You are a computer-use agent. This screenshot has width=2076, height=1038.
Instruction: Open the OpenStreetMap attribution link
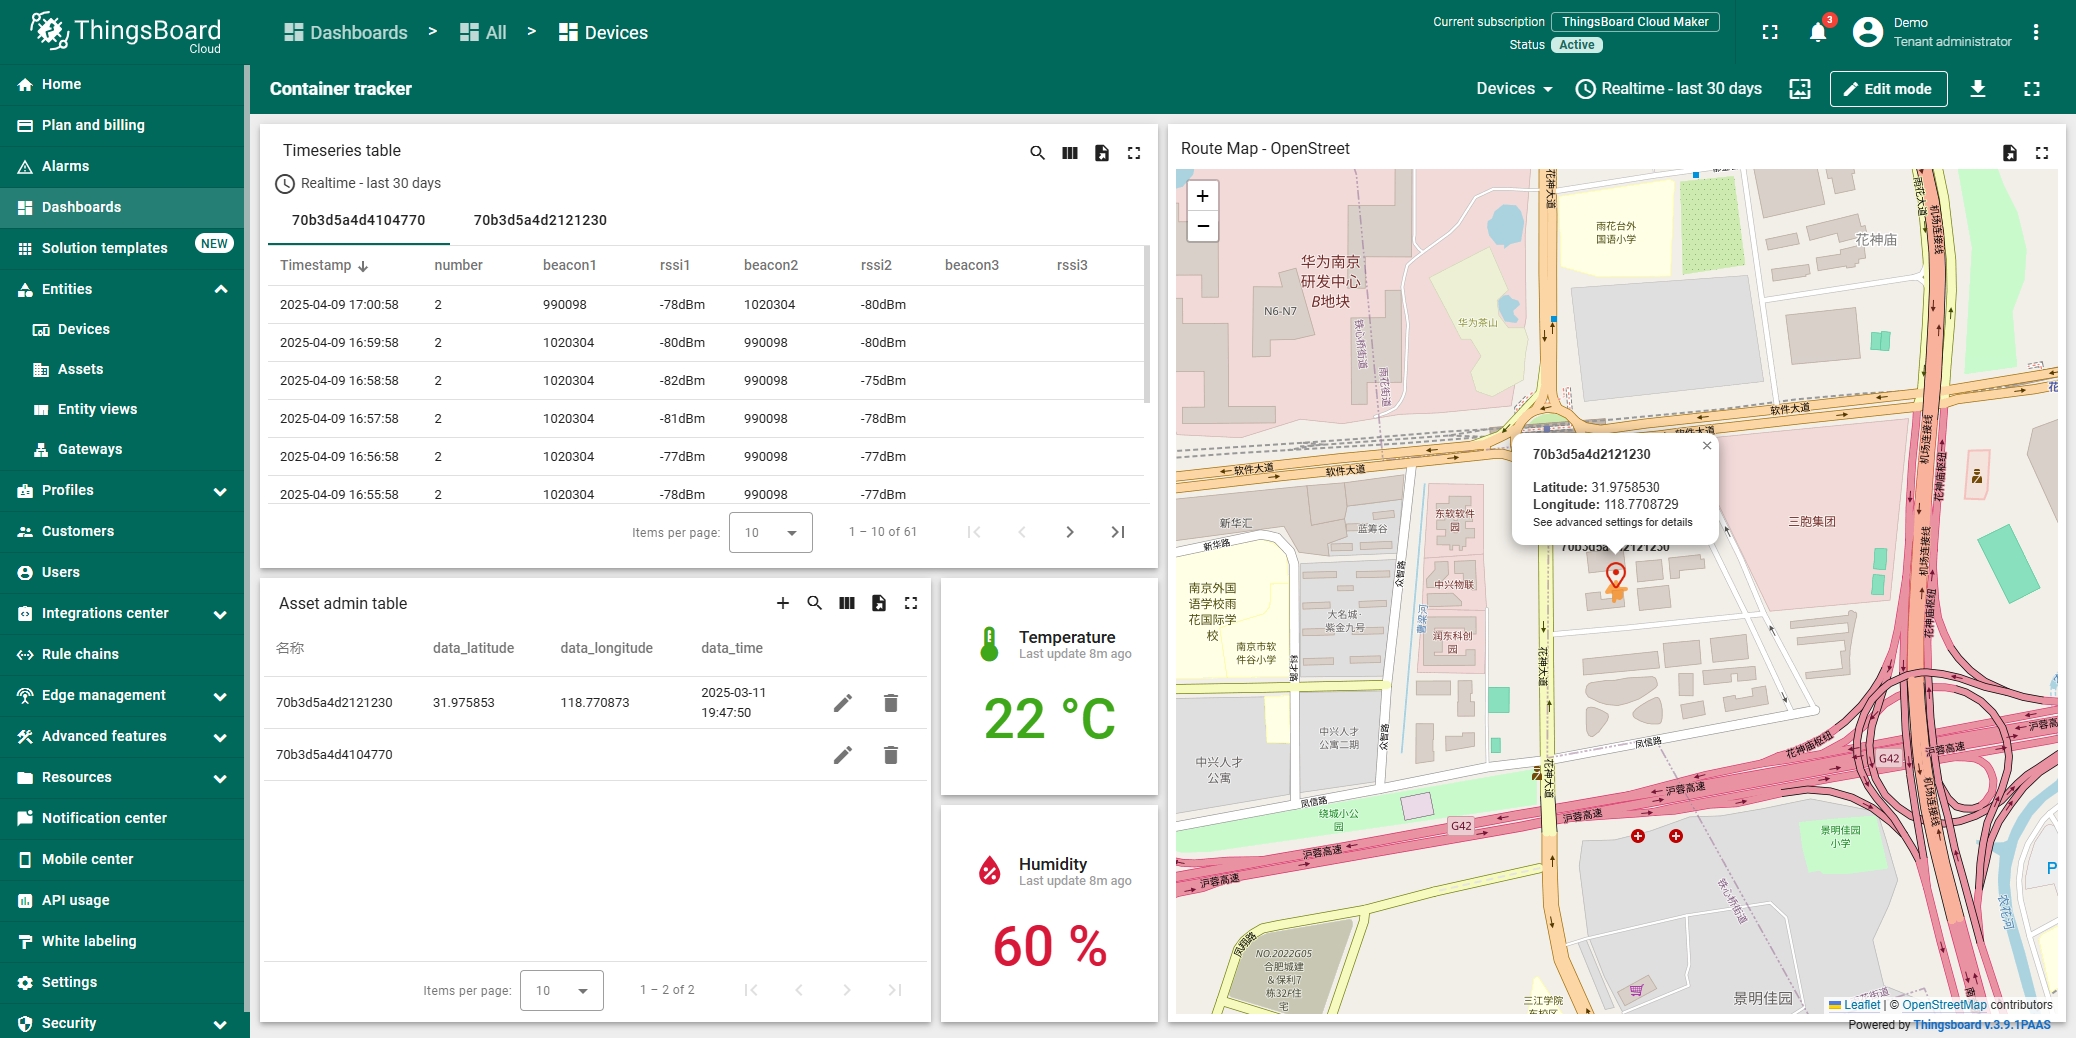tap(1944, 1005)
